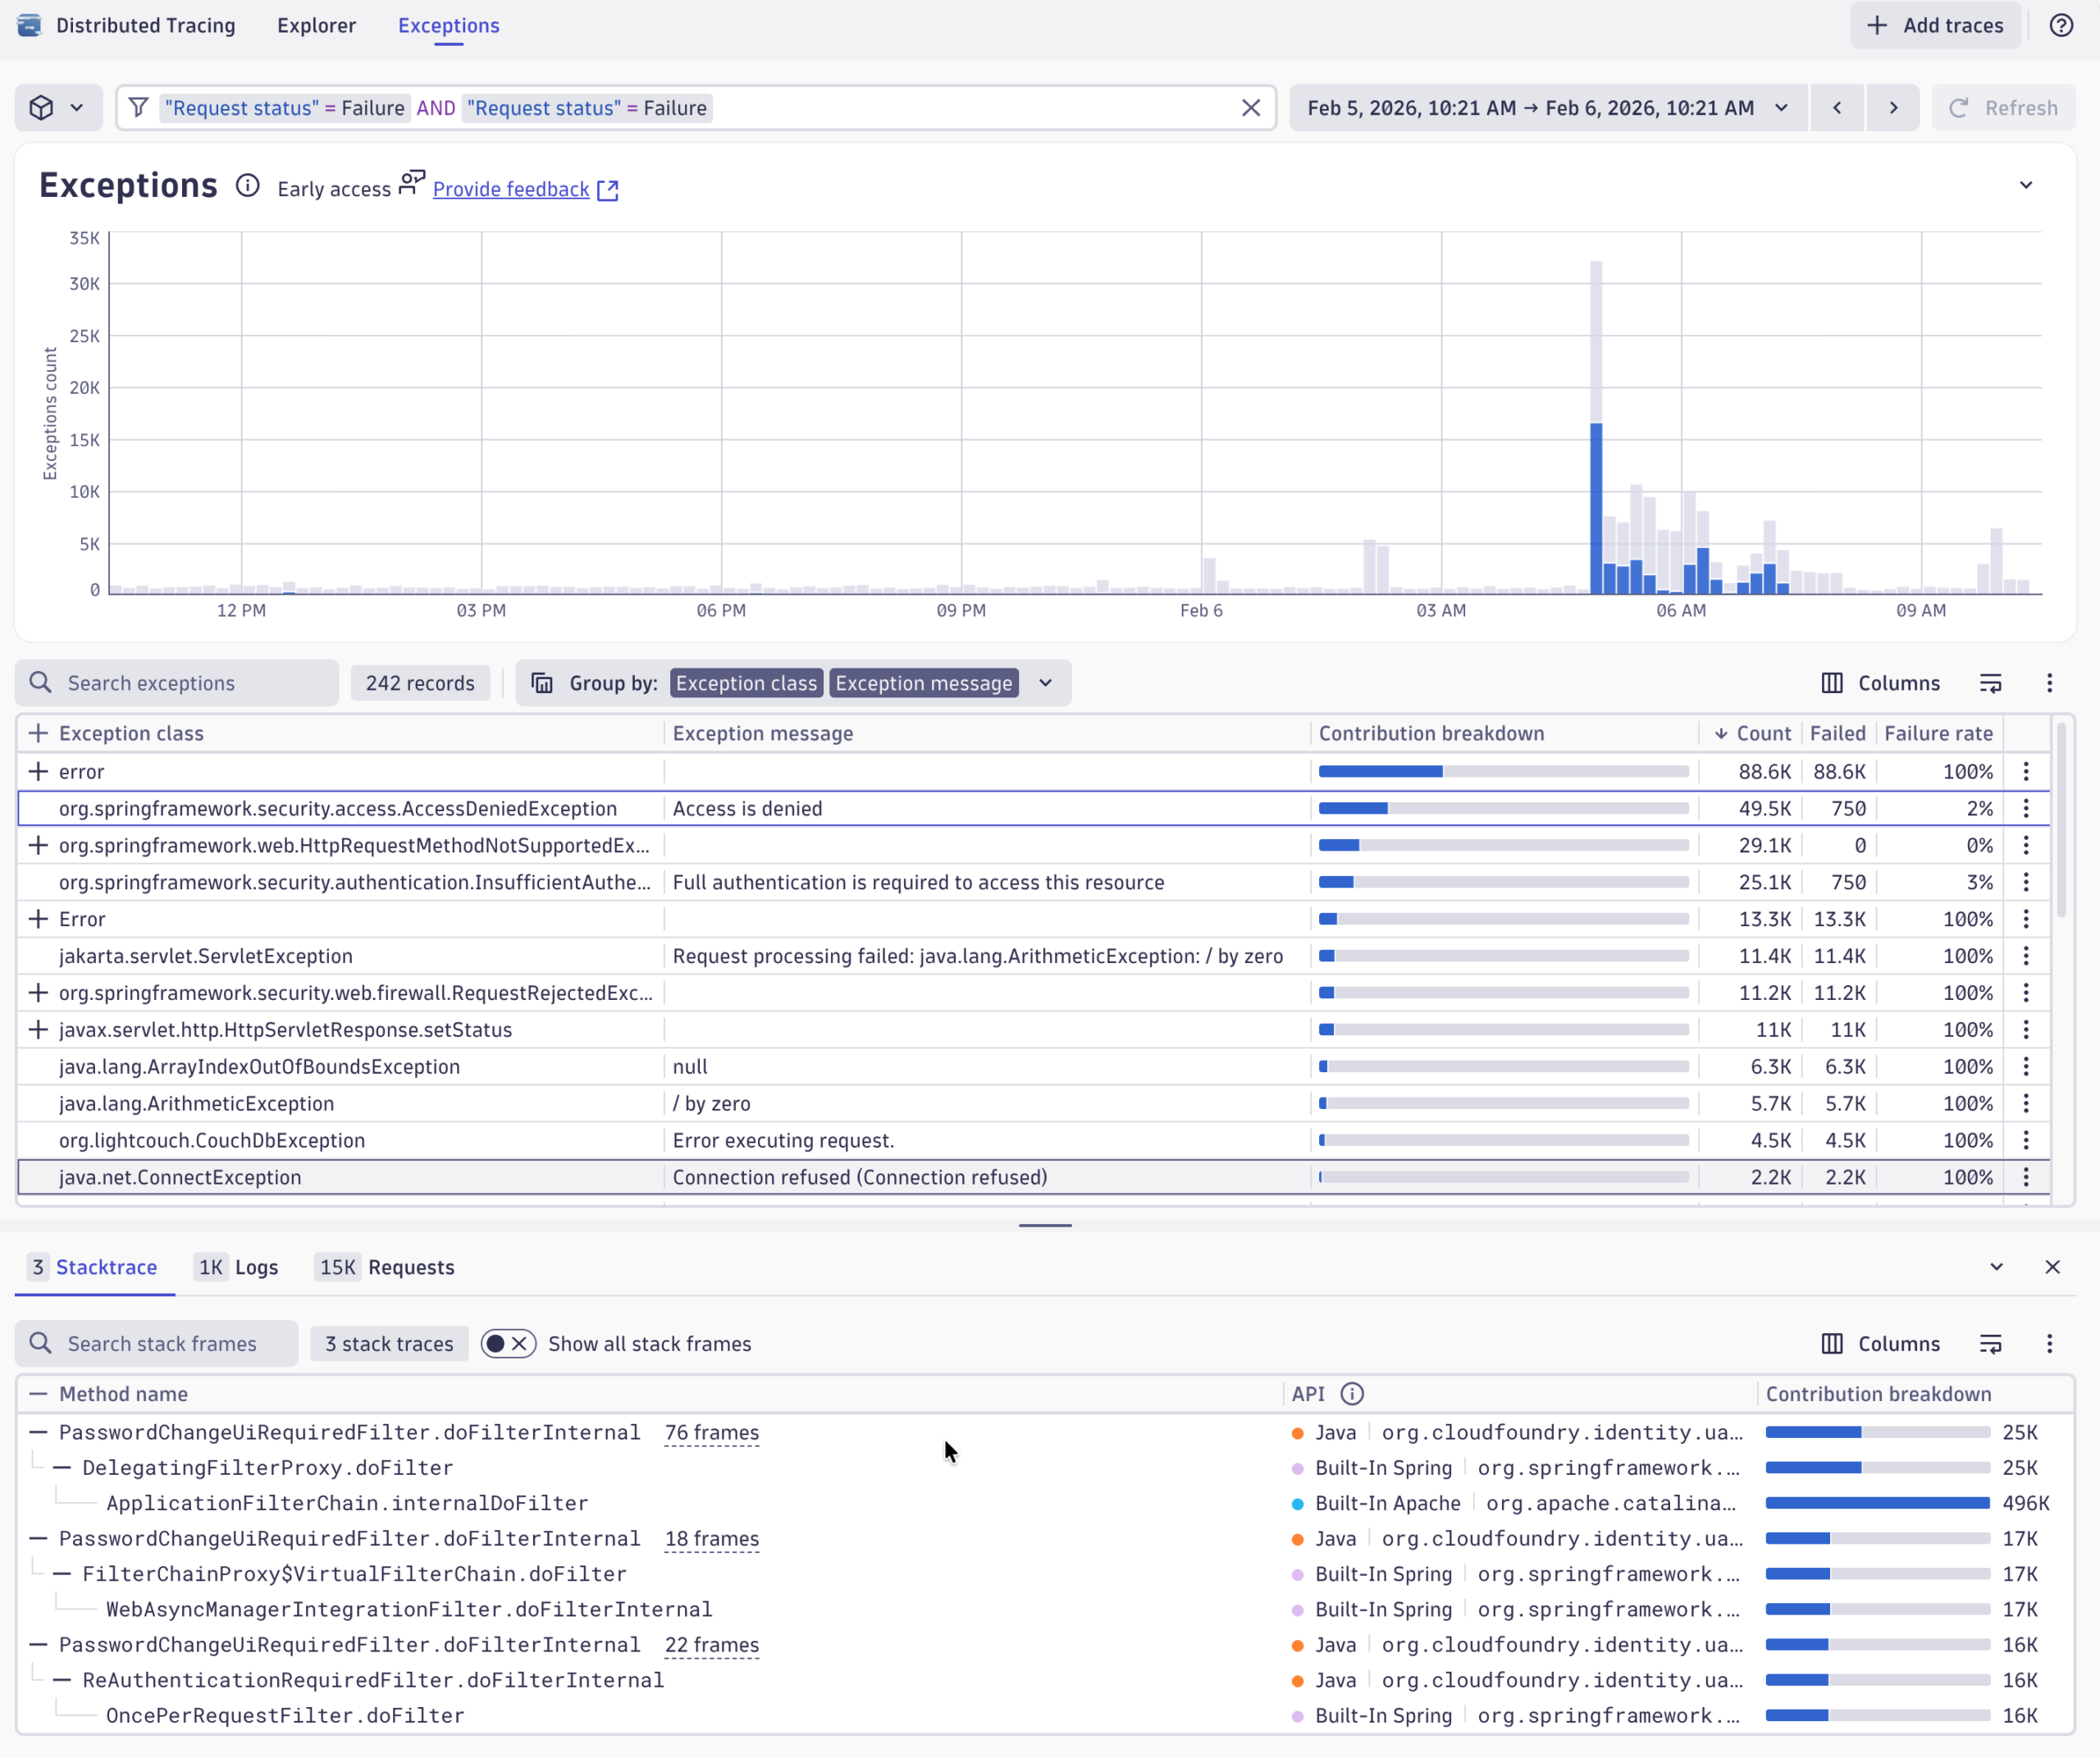2100x1758 pixels.
Task: Toggle Show all stack frames switch
Action: coord(508,1344)
